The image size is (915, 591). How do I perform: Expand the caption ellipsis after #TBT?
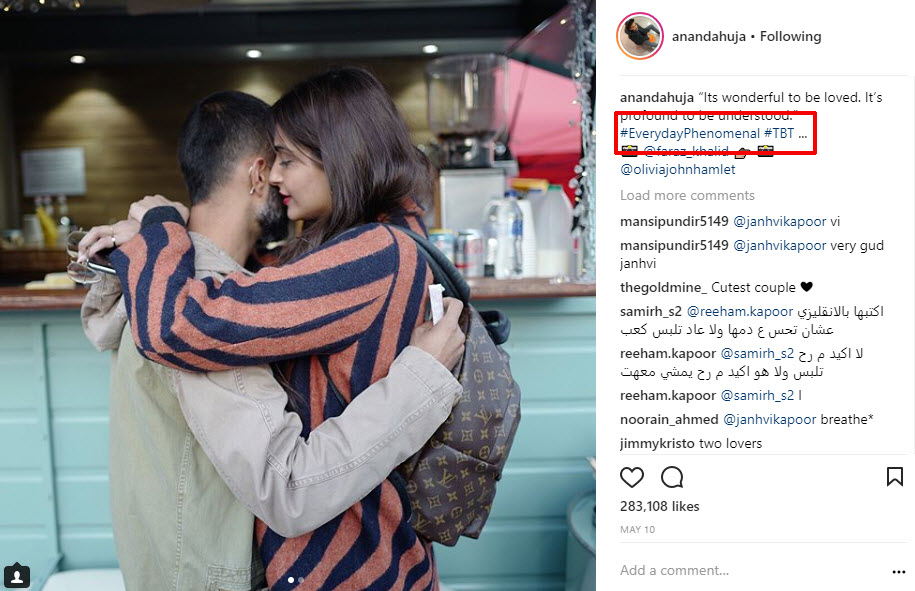point(802,135)
